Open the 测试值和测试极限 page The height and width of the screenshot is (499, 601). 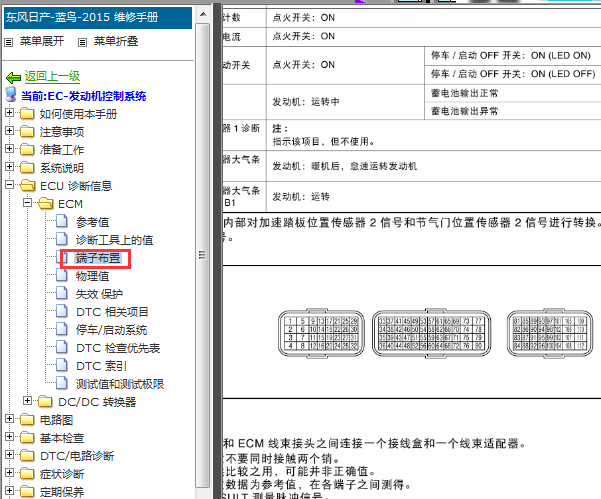click(120, 384)
